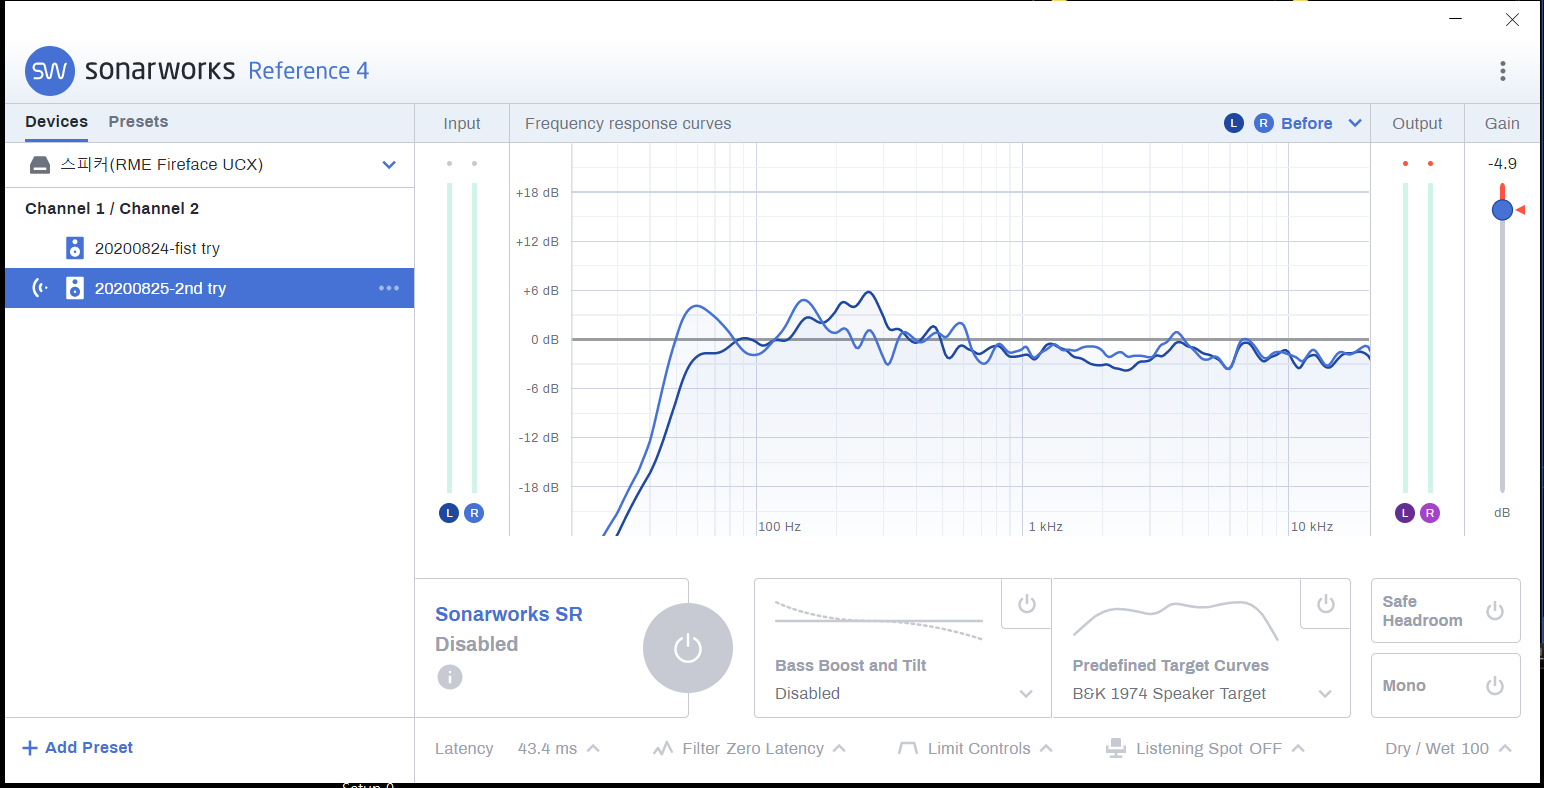Click the Limit Controls icon

(x=908, y=748)
